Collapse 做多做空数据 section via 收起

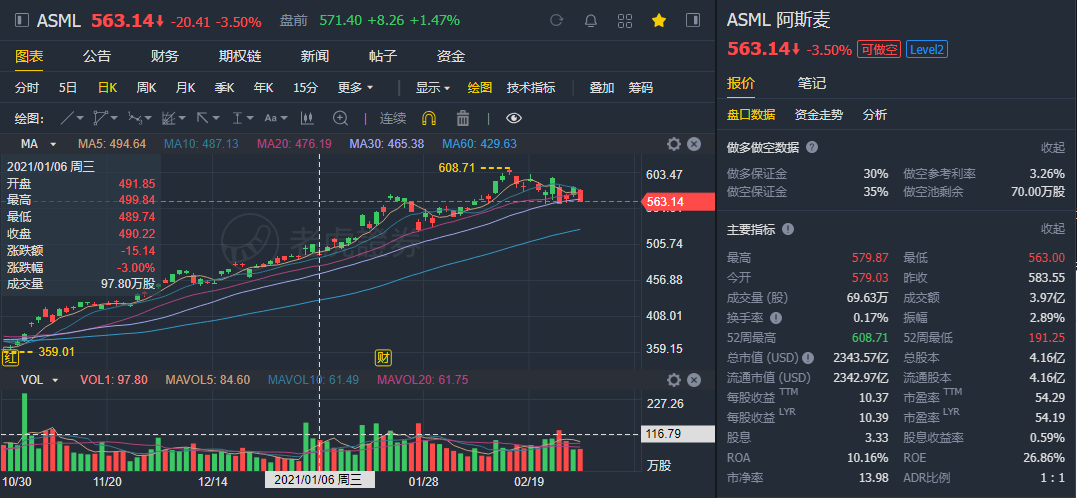point(1053,147)
